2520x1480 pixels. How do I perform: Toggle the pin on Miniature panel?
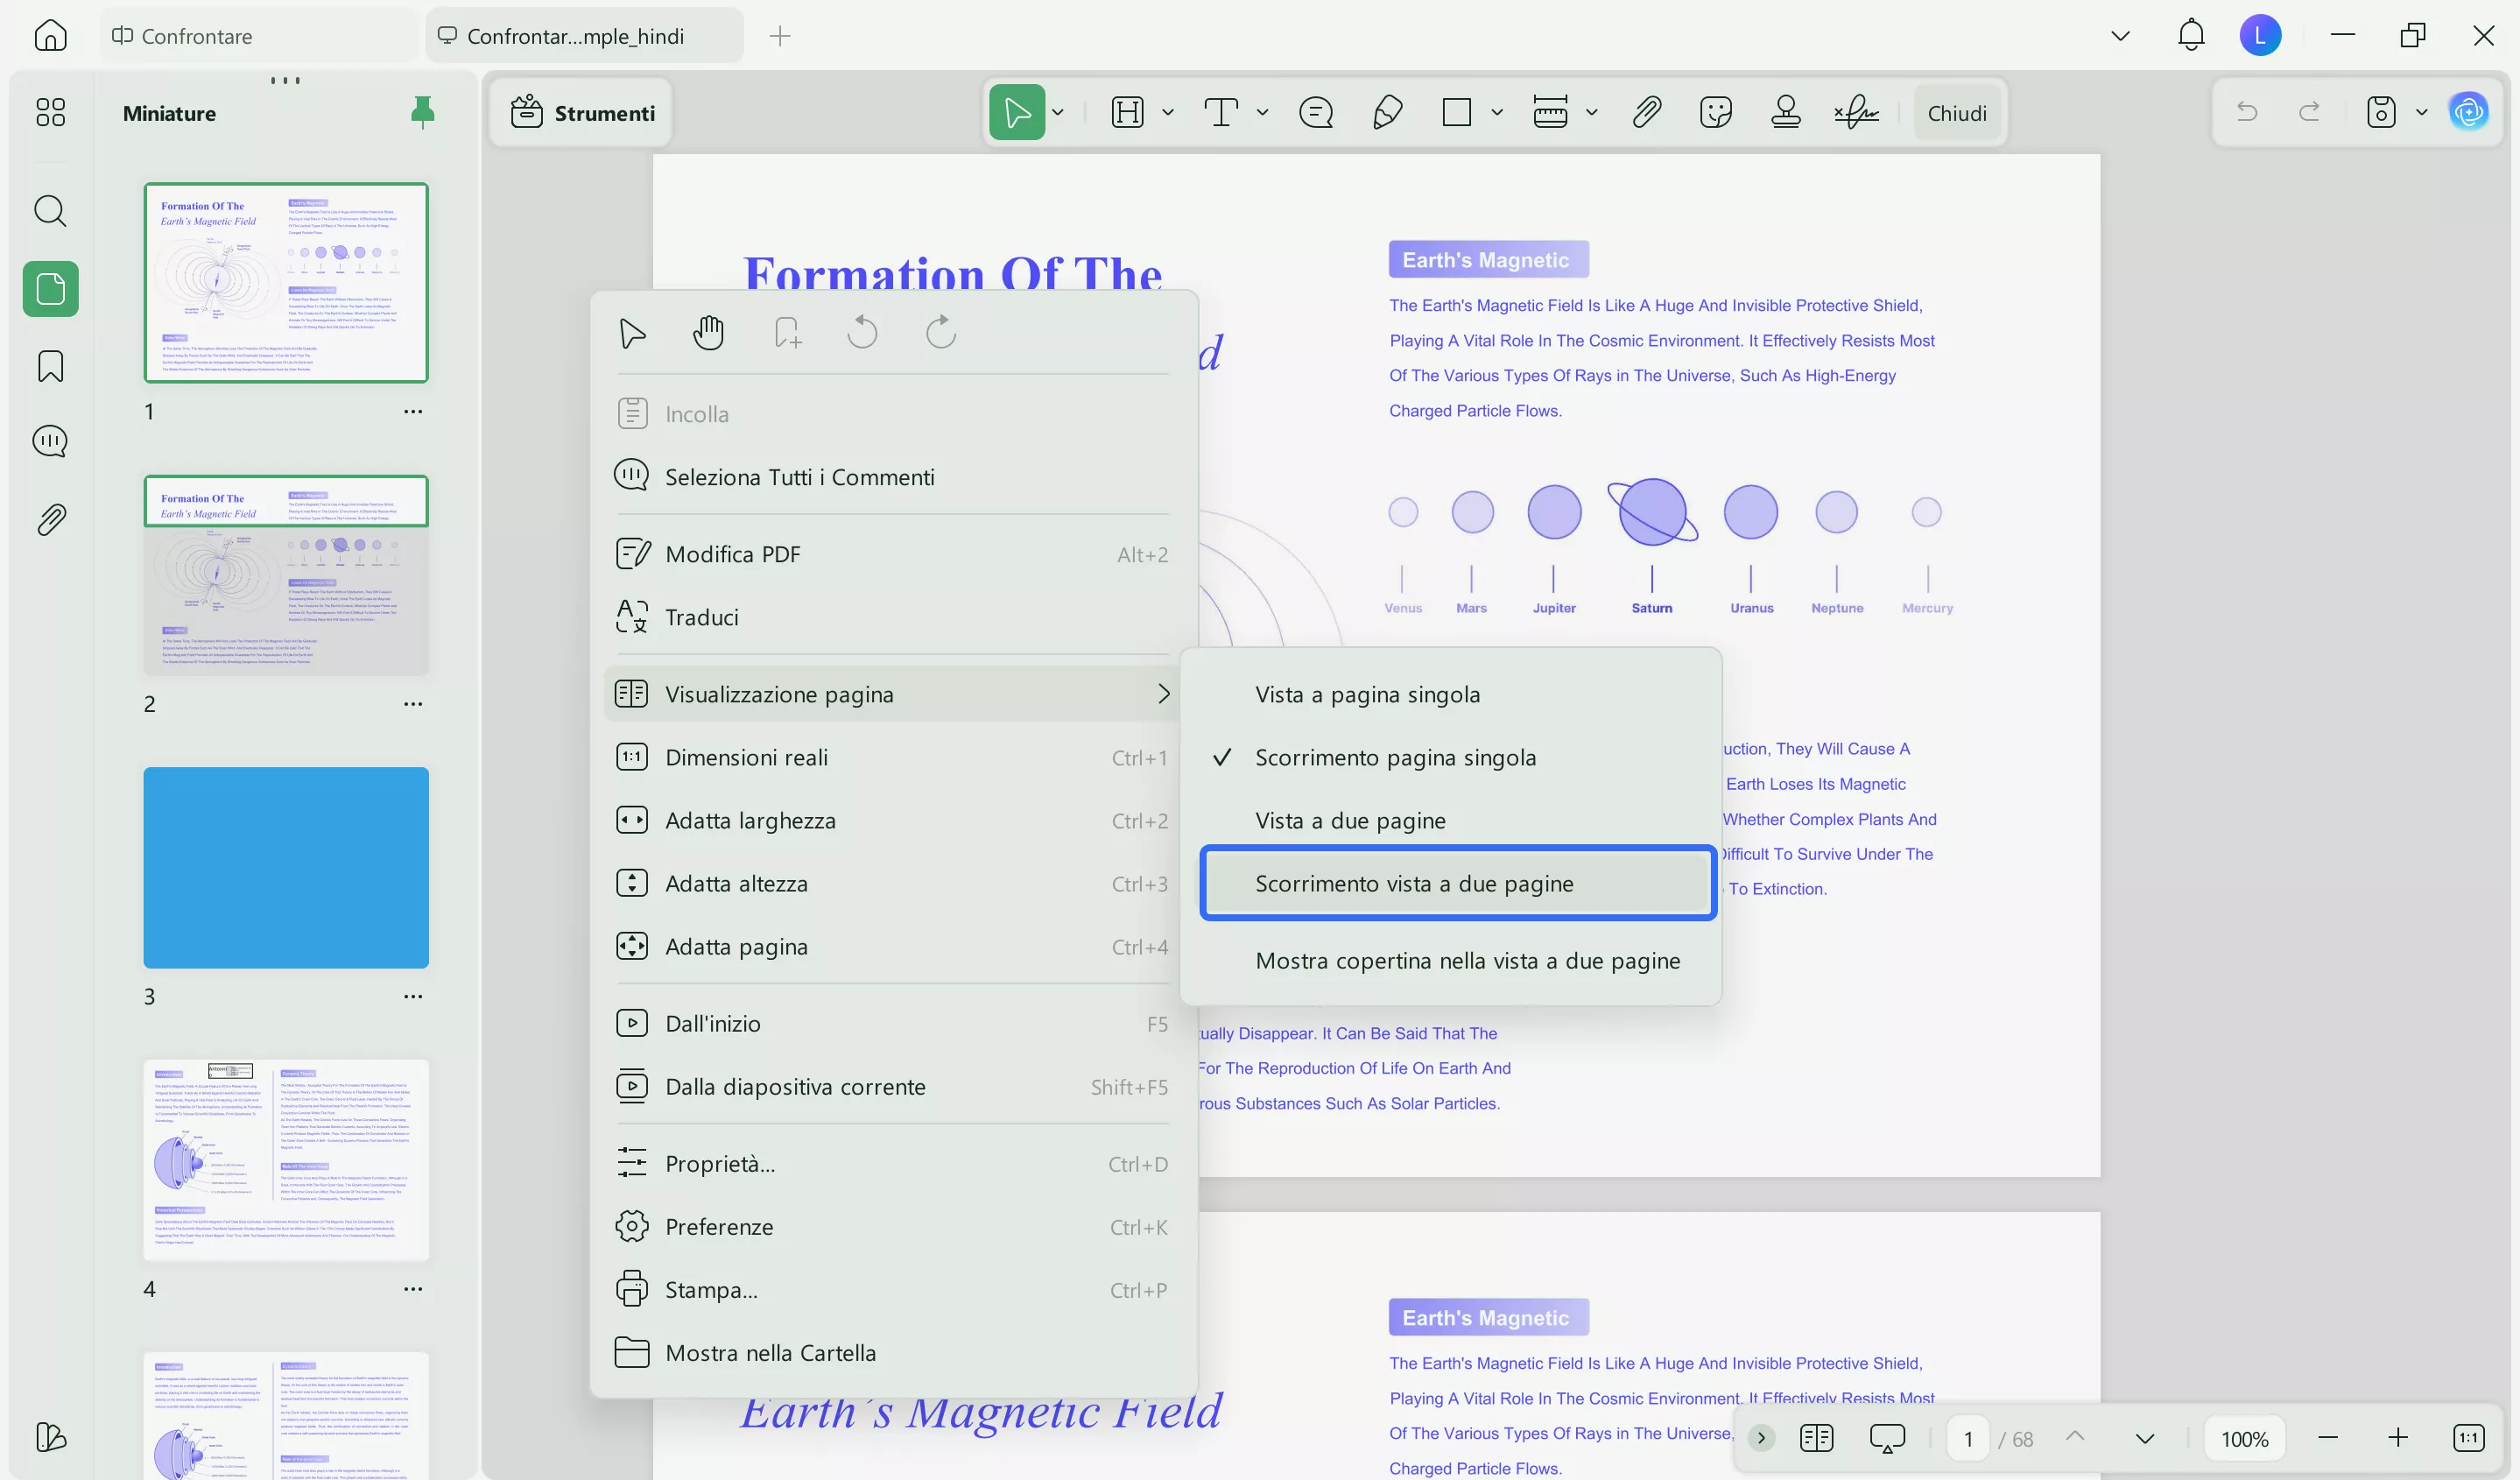pyautogui.click(x=422, y=112)
